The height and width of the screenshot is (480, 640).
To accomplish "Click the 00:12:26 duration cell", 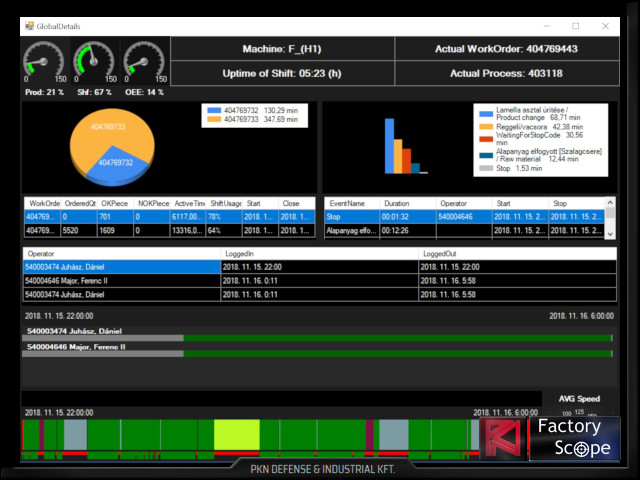I will click(x=408, y=231).
